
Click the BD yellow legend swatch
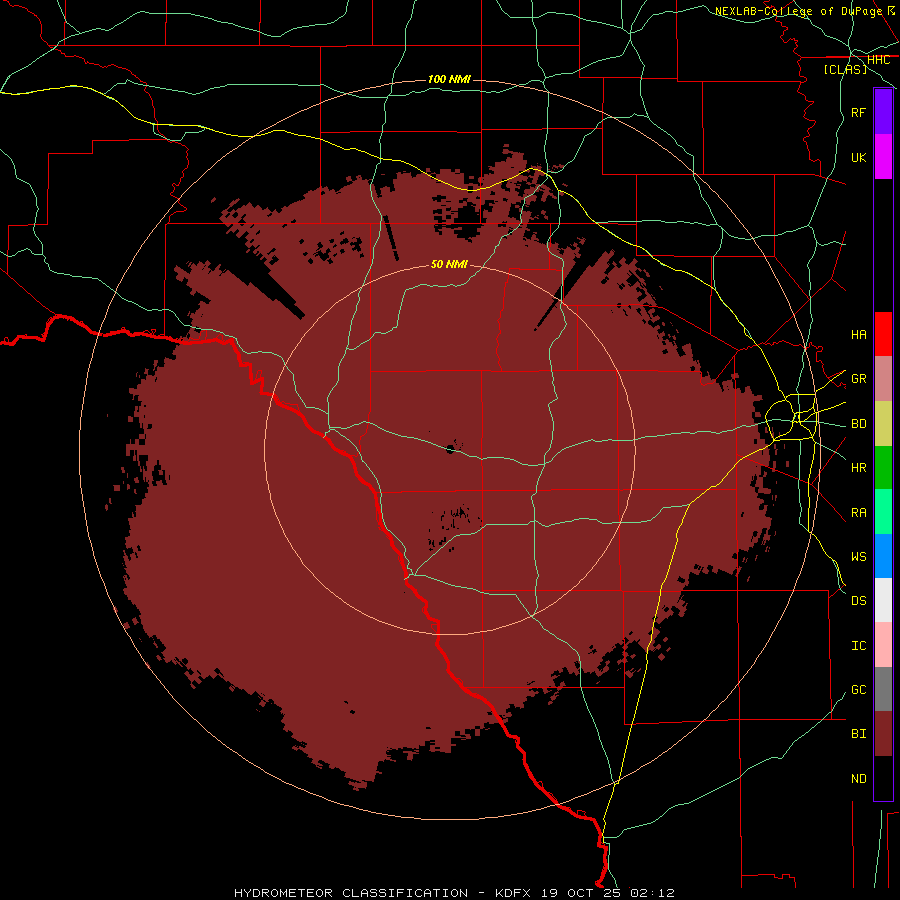coord(883,424)
